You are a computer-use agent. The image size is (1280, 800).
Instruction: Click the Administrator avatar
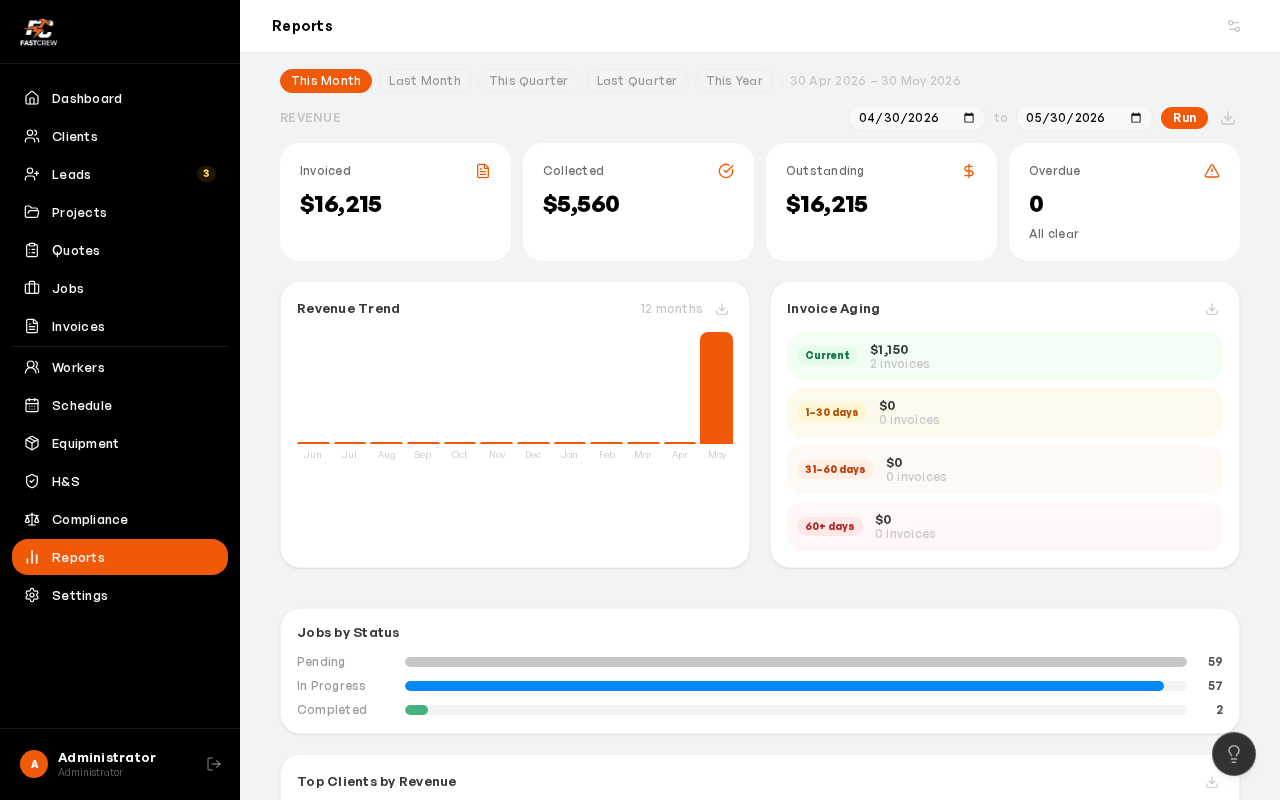coord(34,764)
